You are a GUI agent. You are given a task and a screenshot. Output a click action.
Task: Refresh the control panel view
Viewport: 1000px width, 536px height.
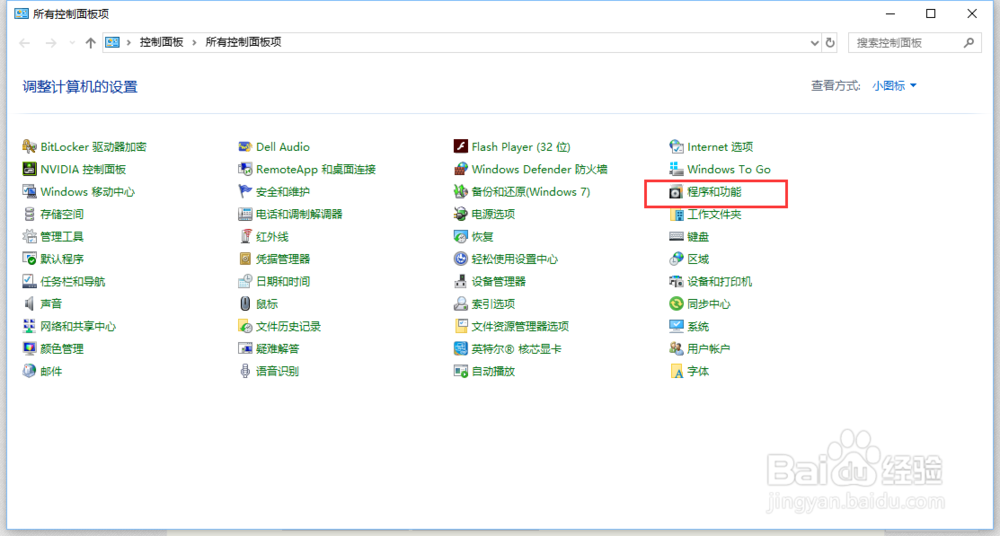[830, 43]
